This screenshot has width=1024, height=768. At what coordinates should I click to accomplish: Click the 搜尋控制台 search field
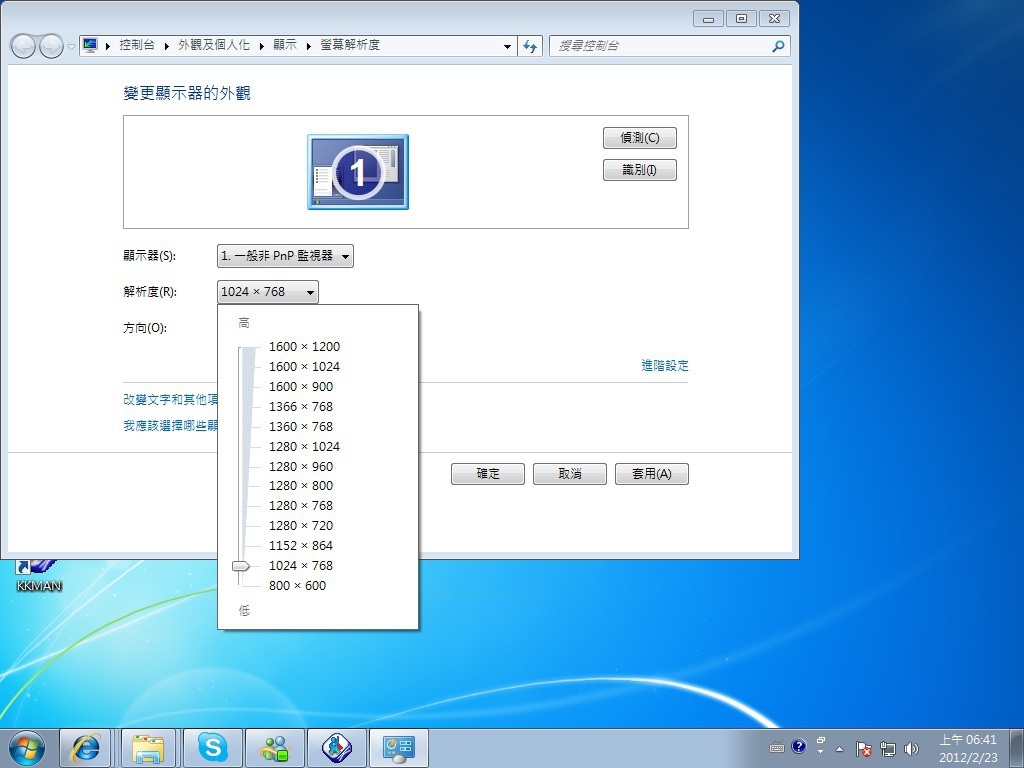click(x=660, y=46)
